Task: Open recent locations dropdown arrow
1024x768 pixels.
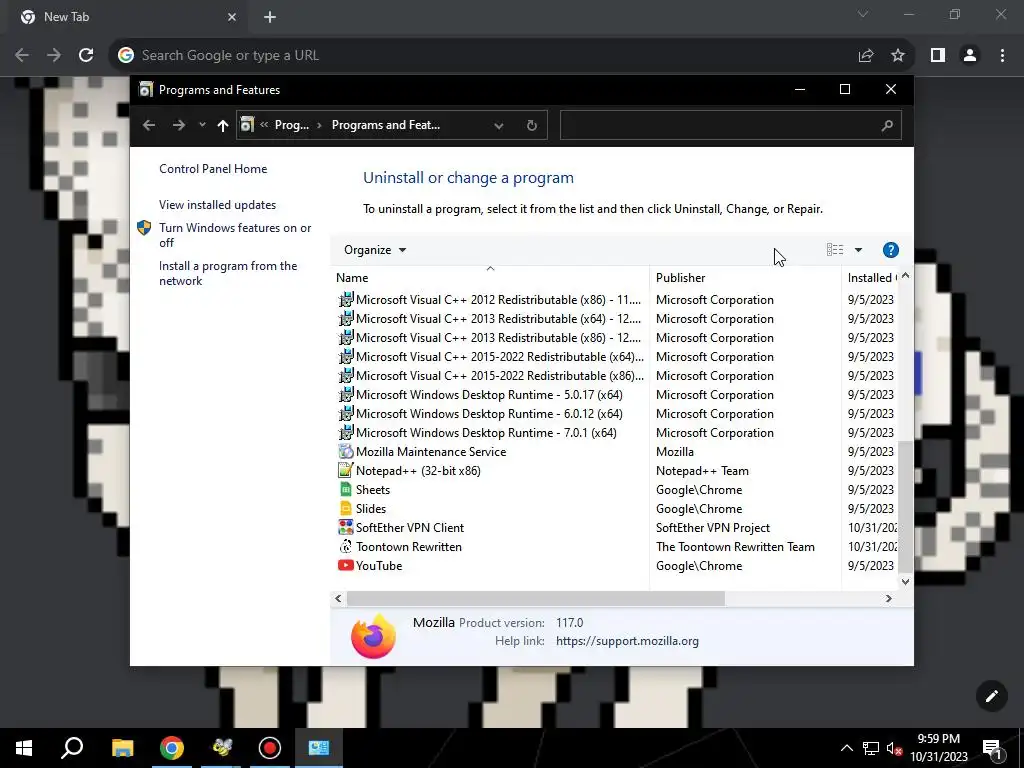Action: tap(202, 125)
